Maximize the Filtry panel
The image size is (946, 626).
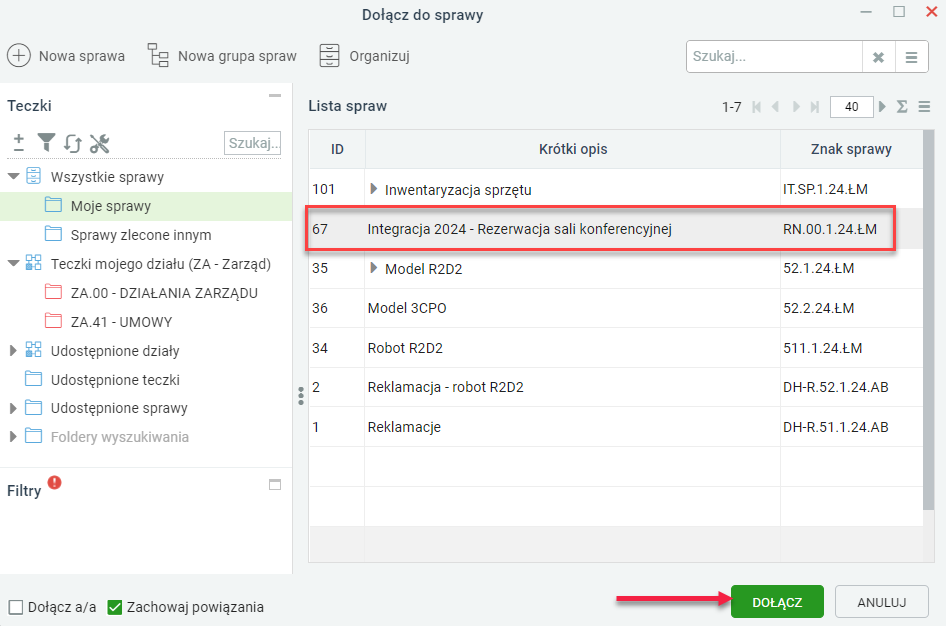(x=275, y=484)
